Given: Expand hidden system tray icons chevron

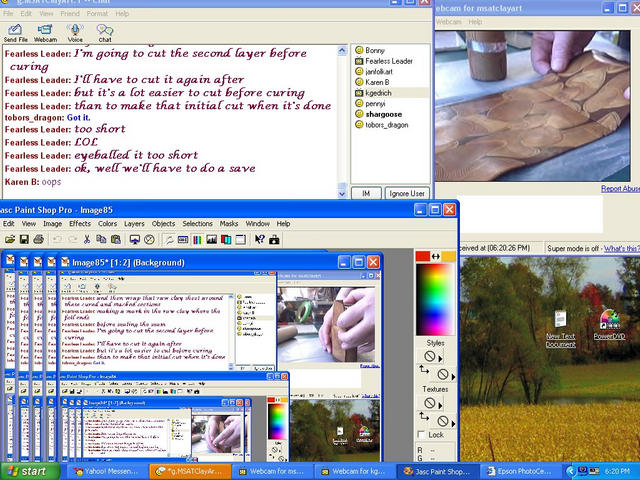Looking at the screenshot, I should click(570, 471).
